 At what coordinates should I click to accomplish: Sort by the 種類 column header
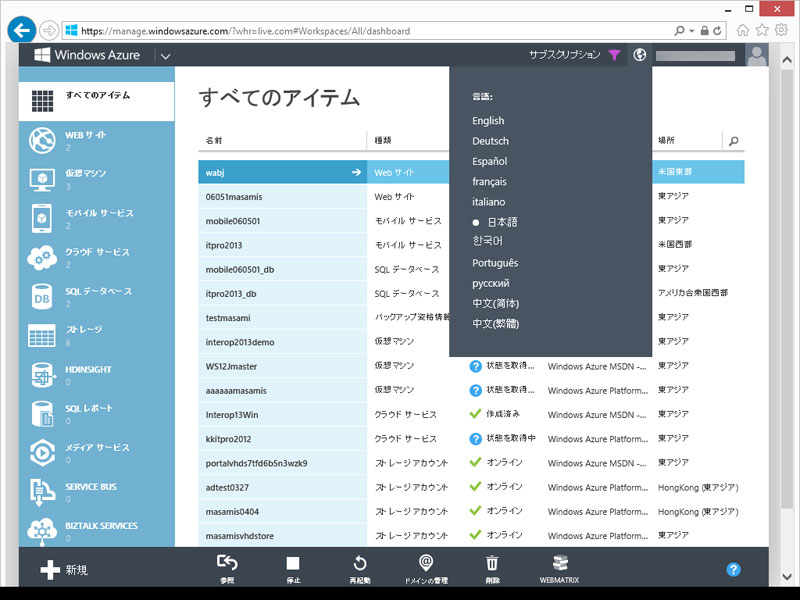pos(383,140)
